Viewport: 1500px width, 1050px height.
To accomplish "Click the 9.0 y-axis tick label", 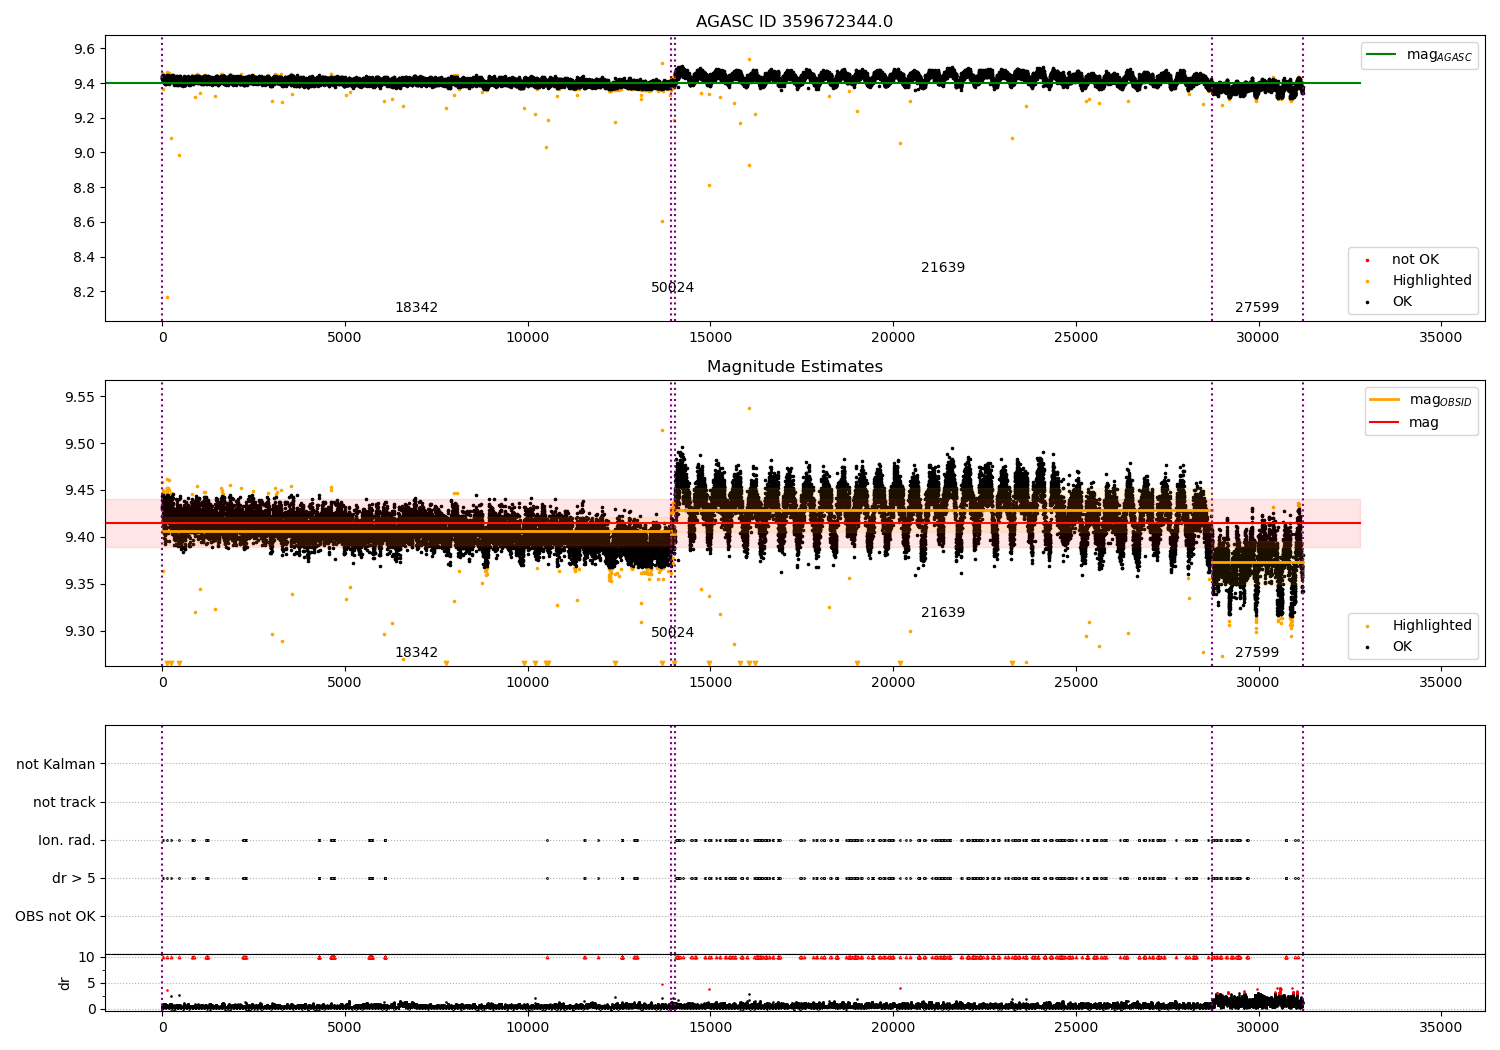I will pyautogui.click(x=84, y=153).
